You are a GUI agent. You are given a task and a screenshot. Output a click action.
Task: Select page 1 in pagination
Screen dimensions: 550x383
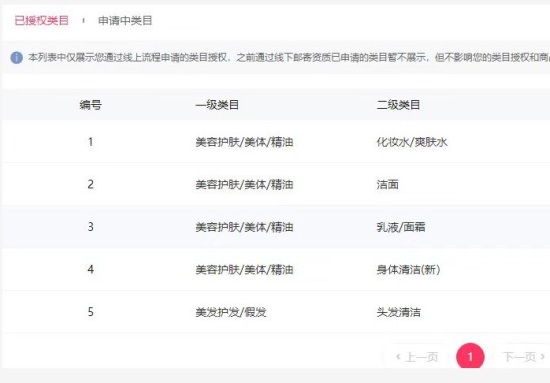[x=470, y=357]
